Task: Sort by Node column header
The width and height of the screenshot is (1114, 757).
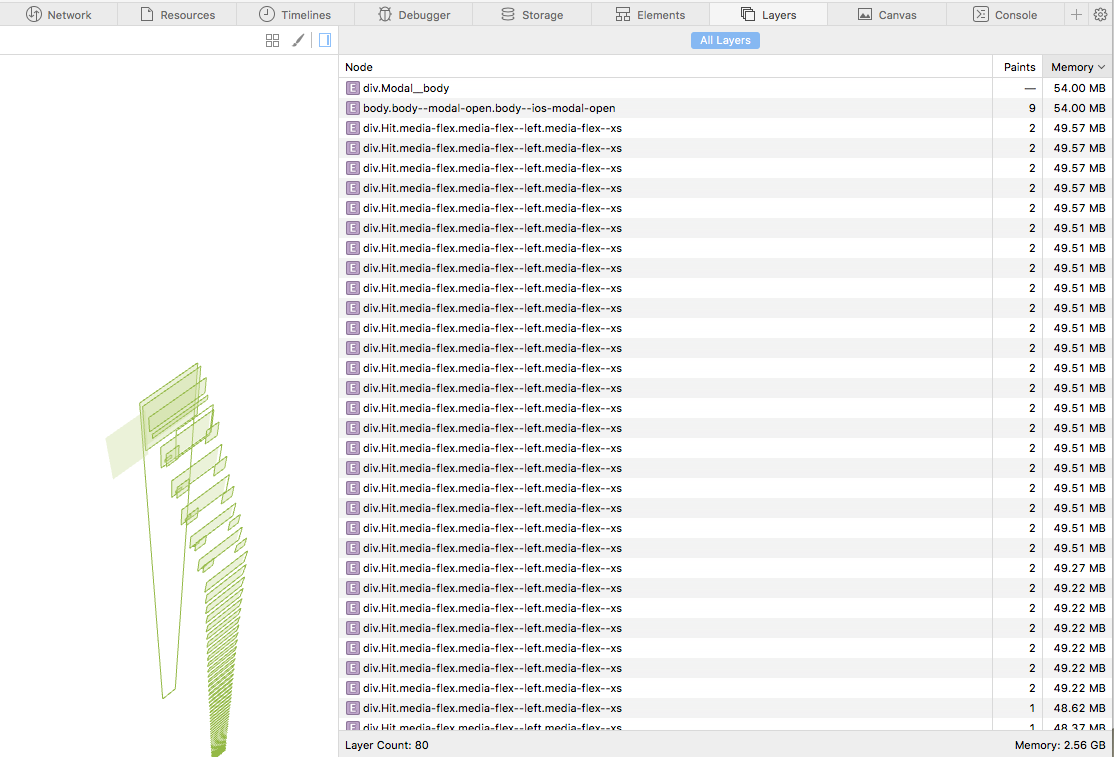Action: pyautogui.click(x=665, y=67)
